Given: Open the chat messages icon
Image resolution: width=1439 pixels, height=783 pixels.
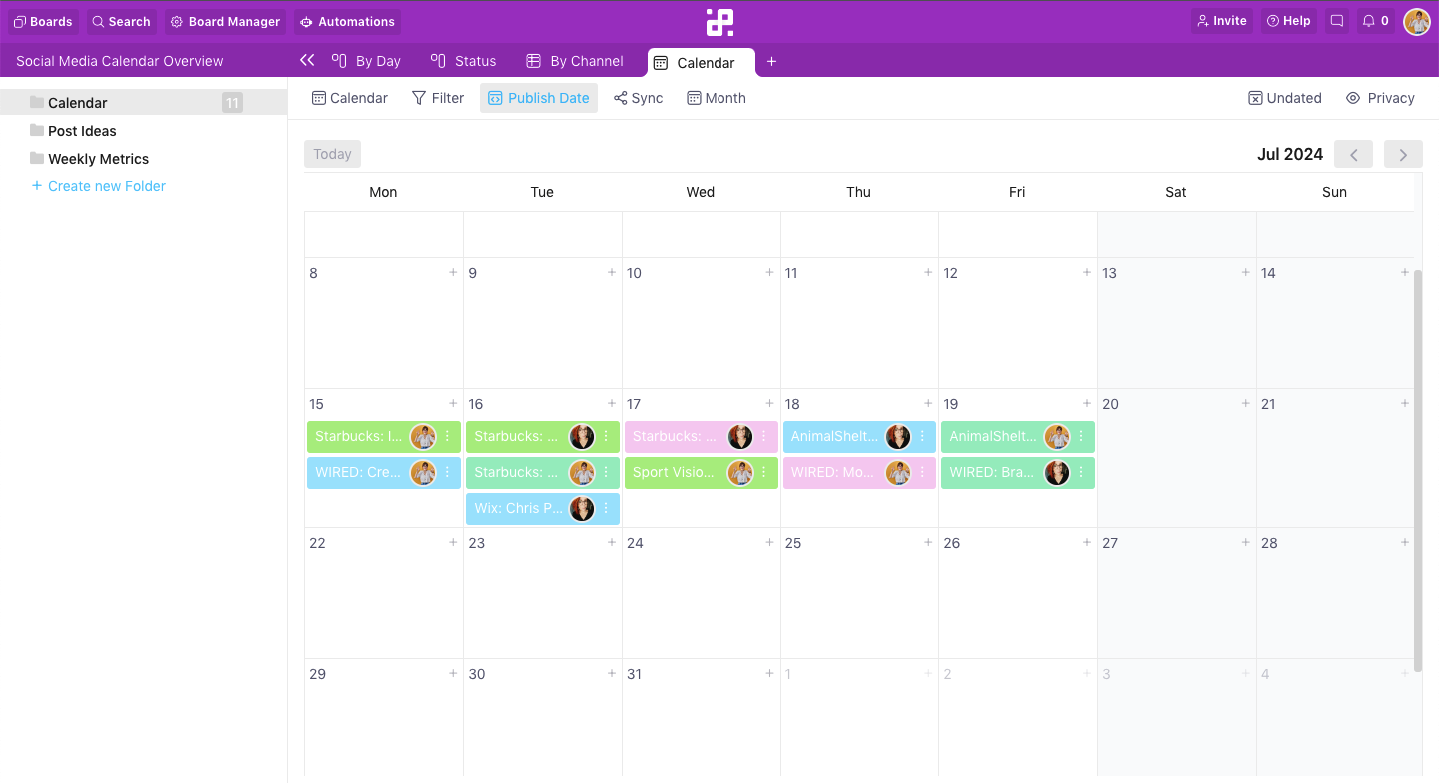Looking at the screenshot, I should coord(1337,21).
